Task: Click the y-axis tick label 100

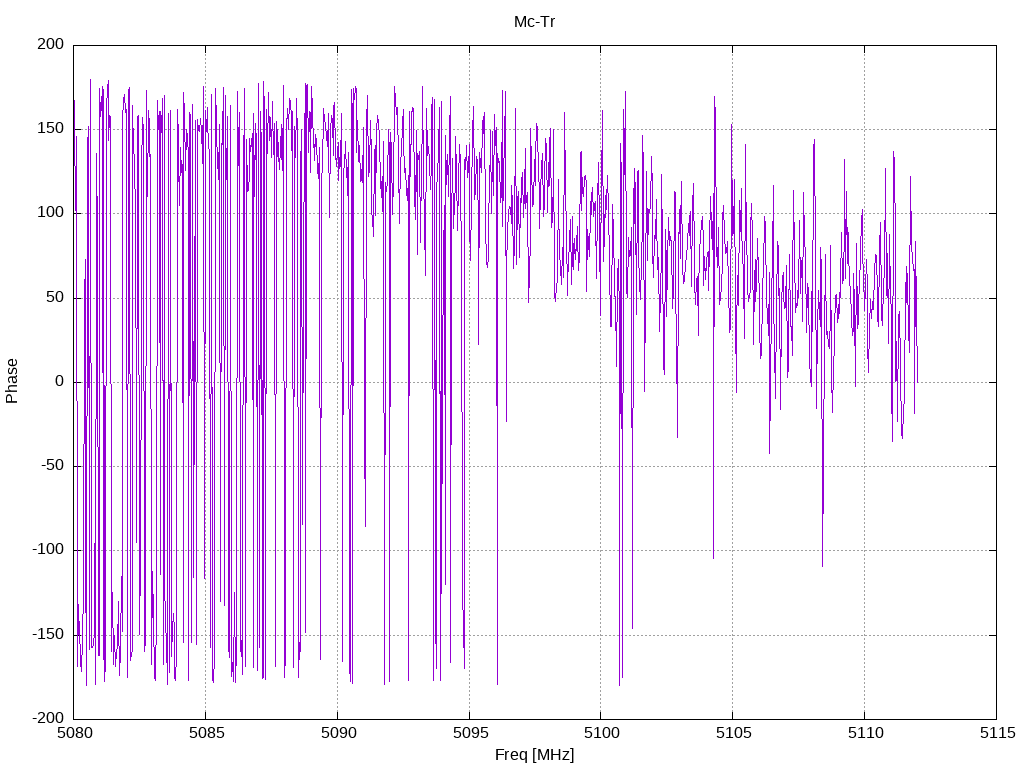Action: 50,213
